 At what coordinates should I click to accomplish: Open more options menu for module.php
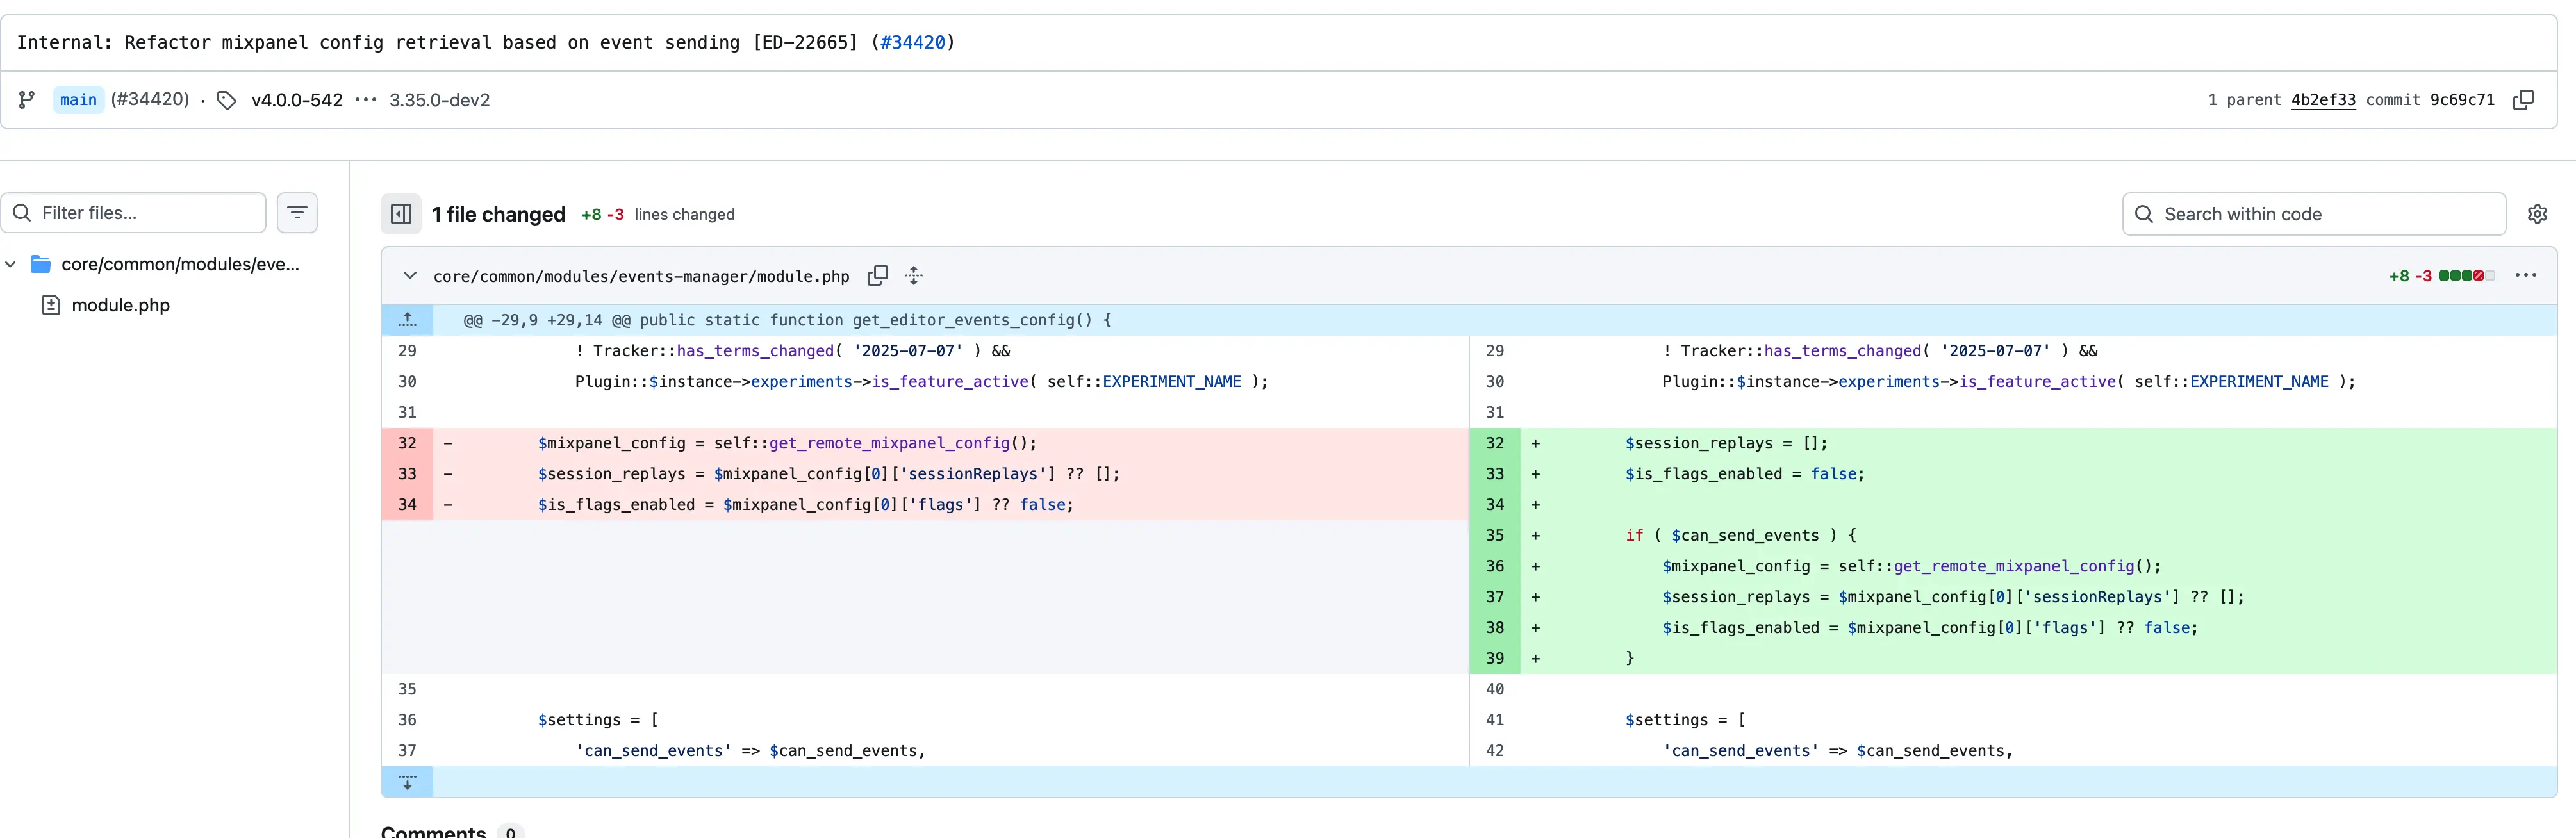(x=2525, y=276)
